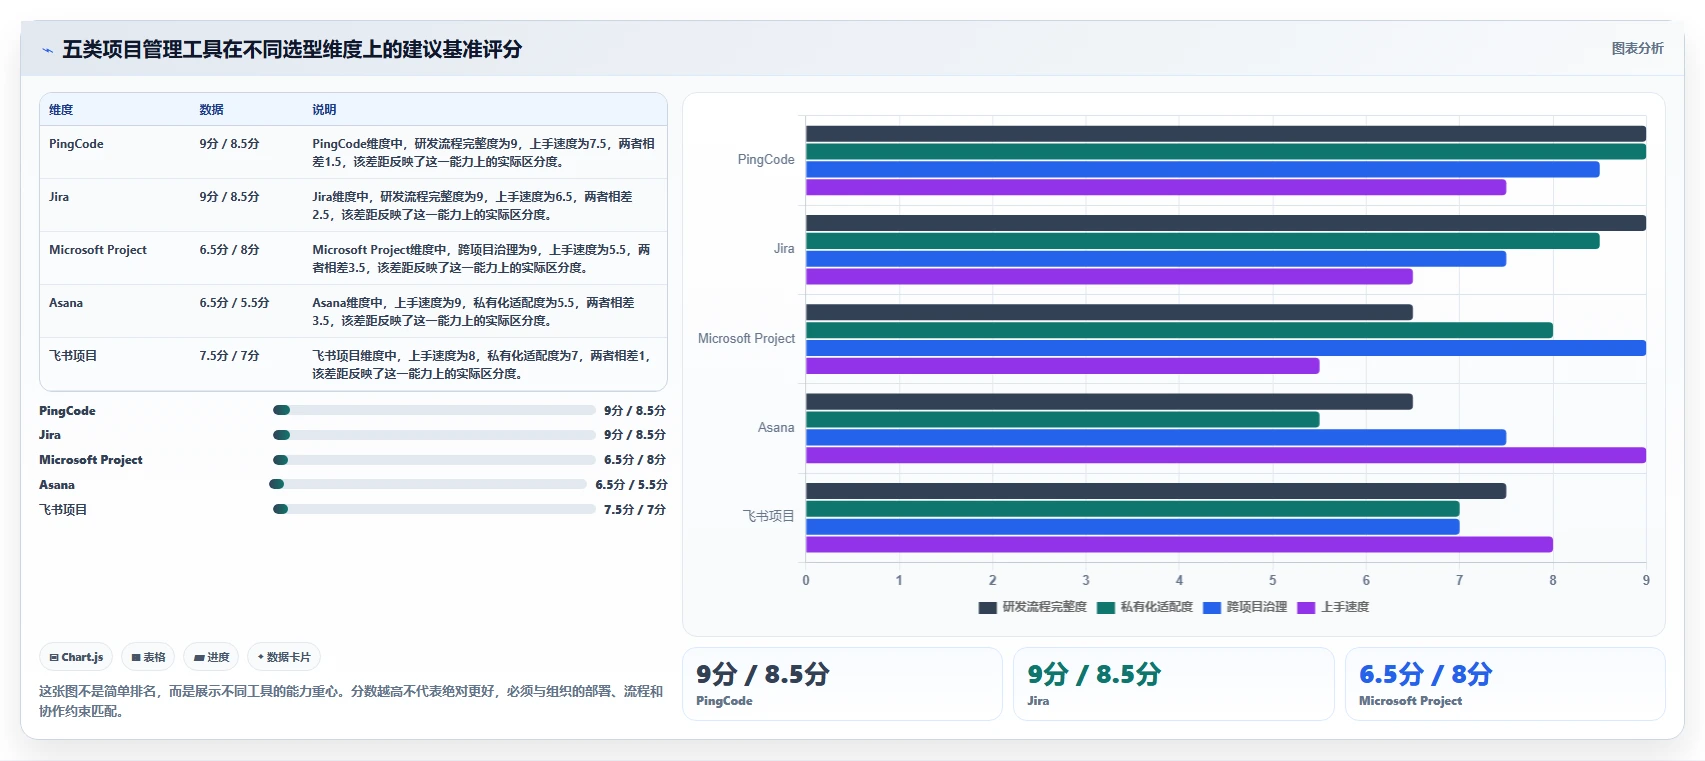The height and width of the screenshot is (761, 1705).
Task: Click the Jira table row name
Action: (x=59, y=197)
